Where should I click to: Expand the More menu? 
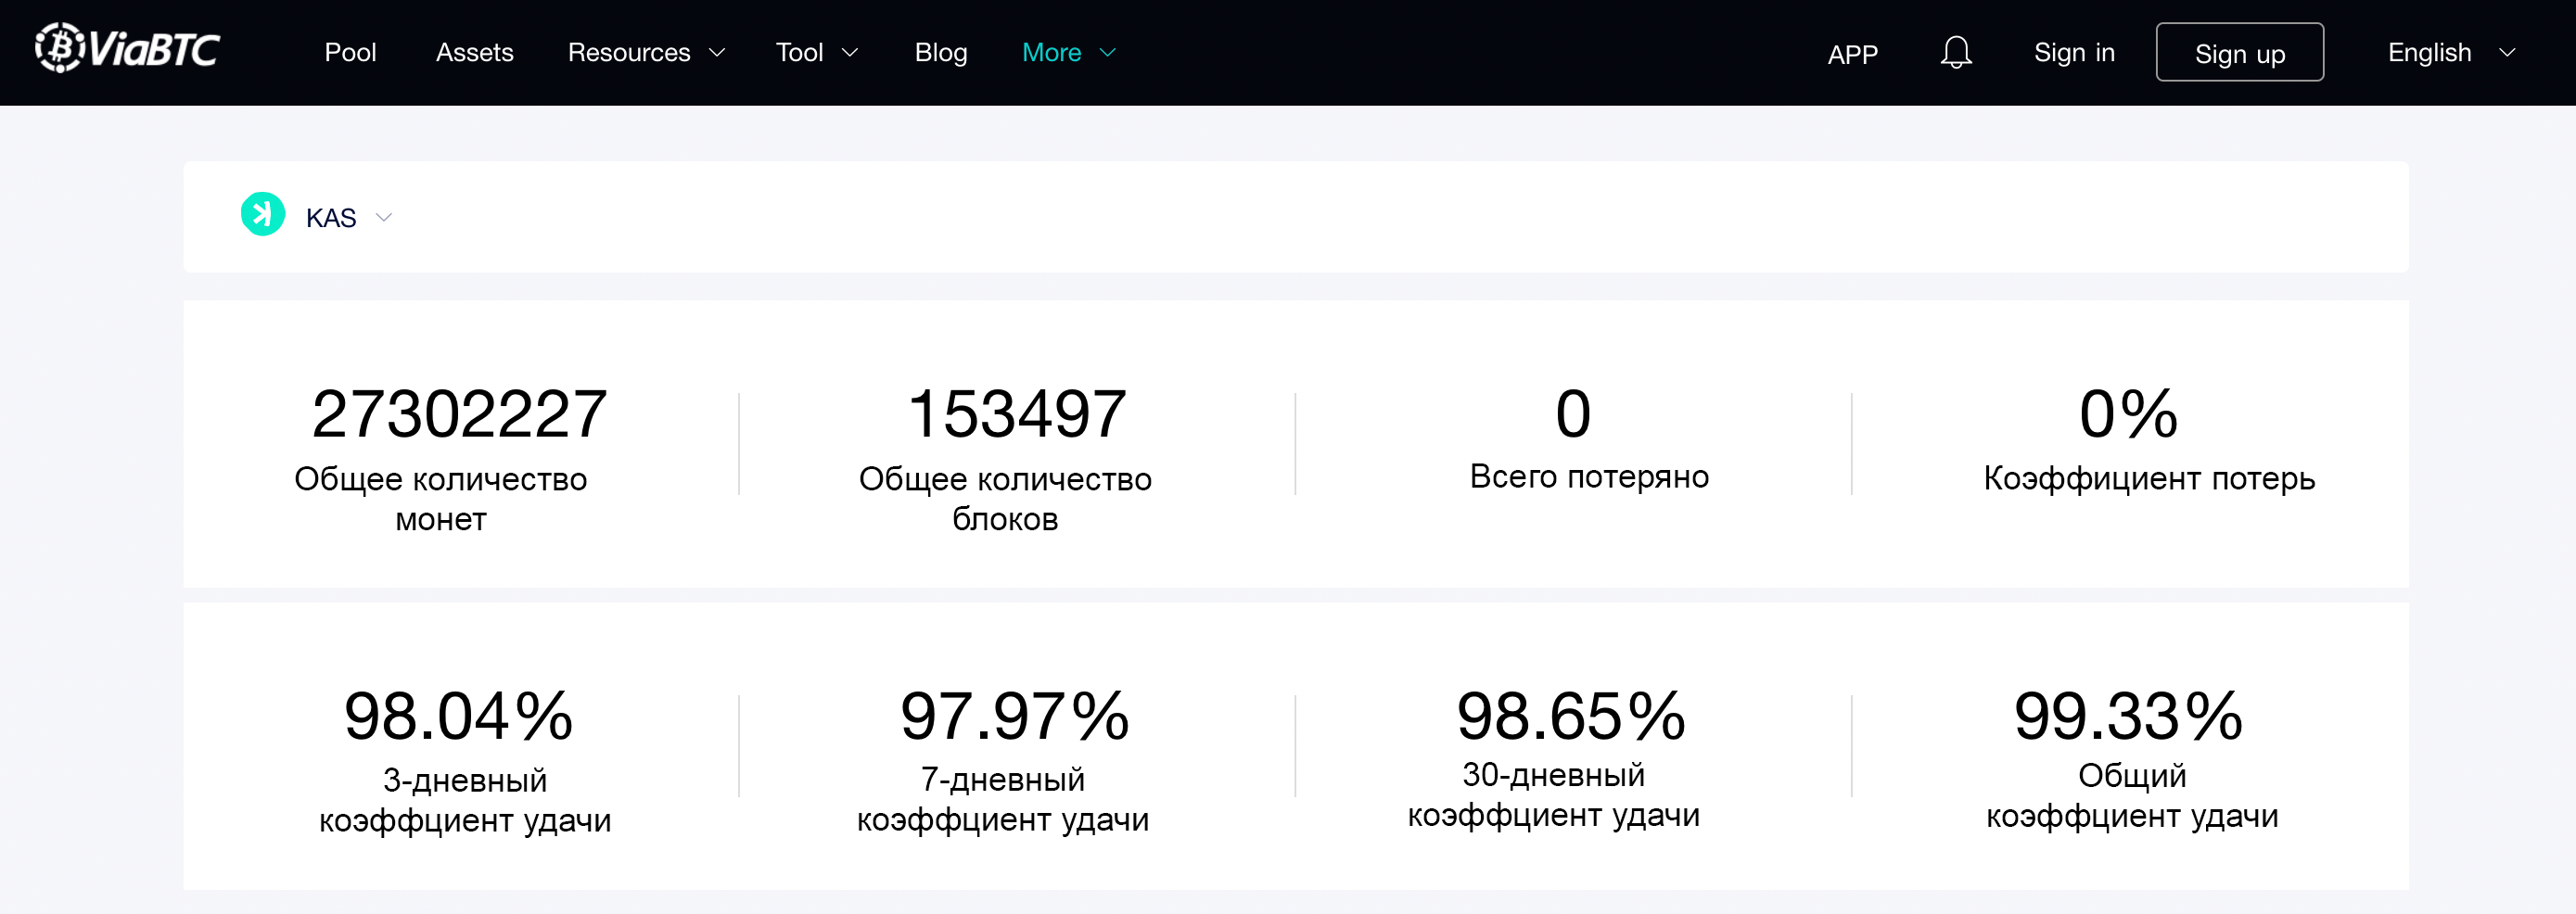[1068, 52]
